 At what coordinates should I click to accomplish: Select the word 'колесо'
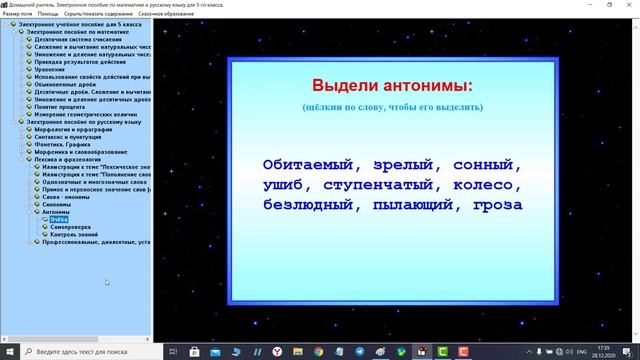[x=483, y=185]
